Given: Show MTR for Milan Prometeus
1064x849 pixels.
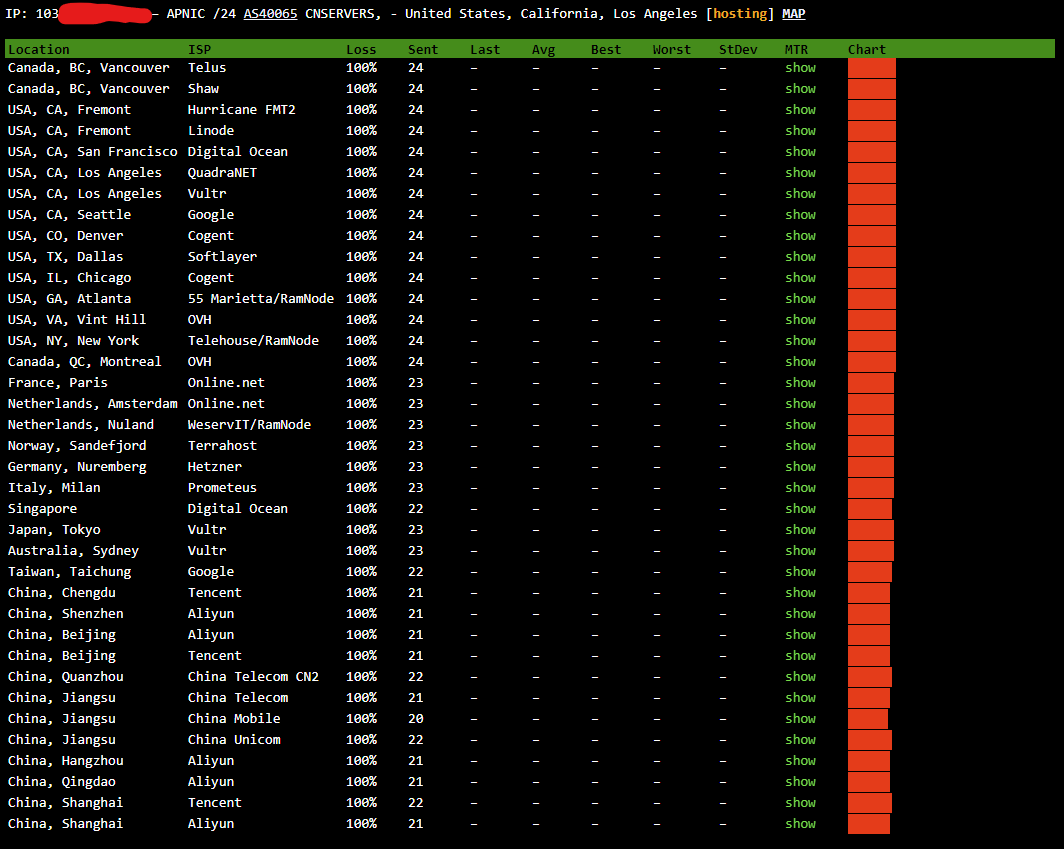Looking at the screenshot, I should 801,489.
